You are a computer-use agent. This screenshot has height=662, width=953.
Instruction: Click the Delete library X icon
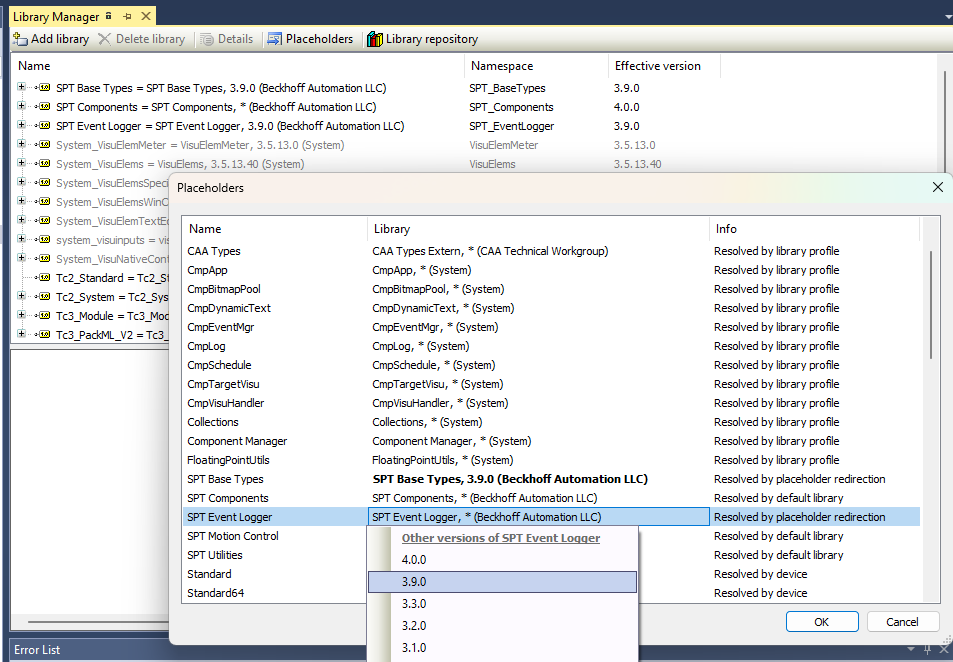(x=105, y=40)
